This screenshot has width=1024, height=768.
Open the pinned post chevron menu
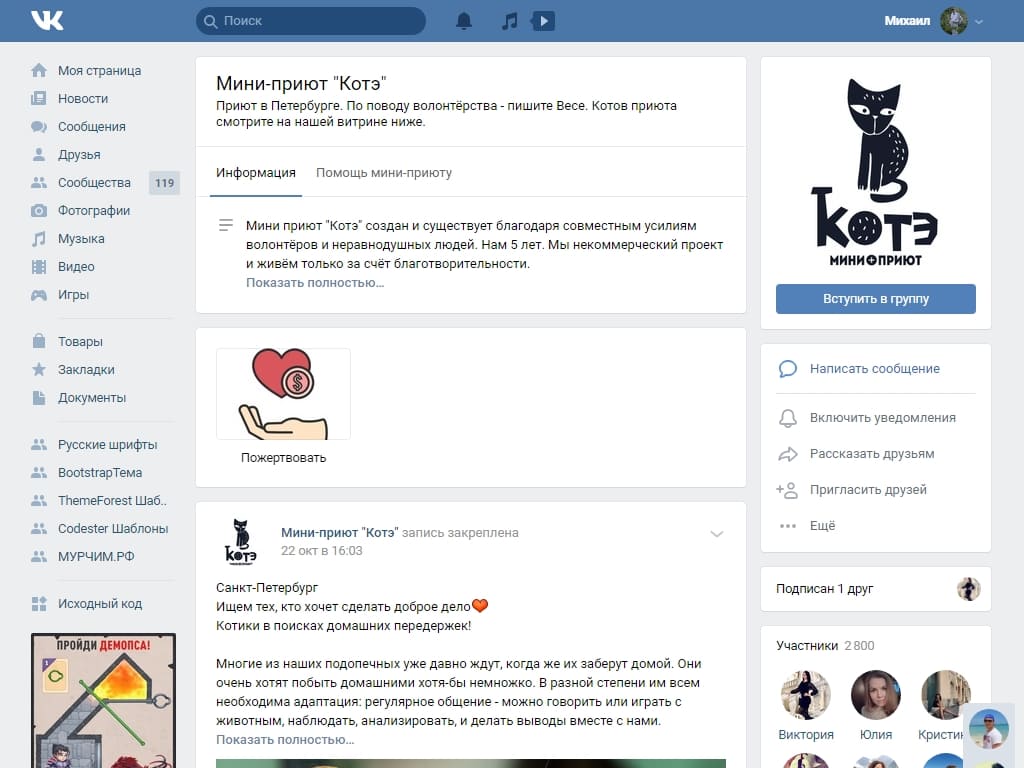716,534
